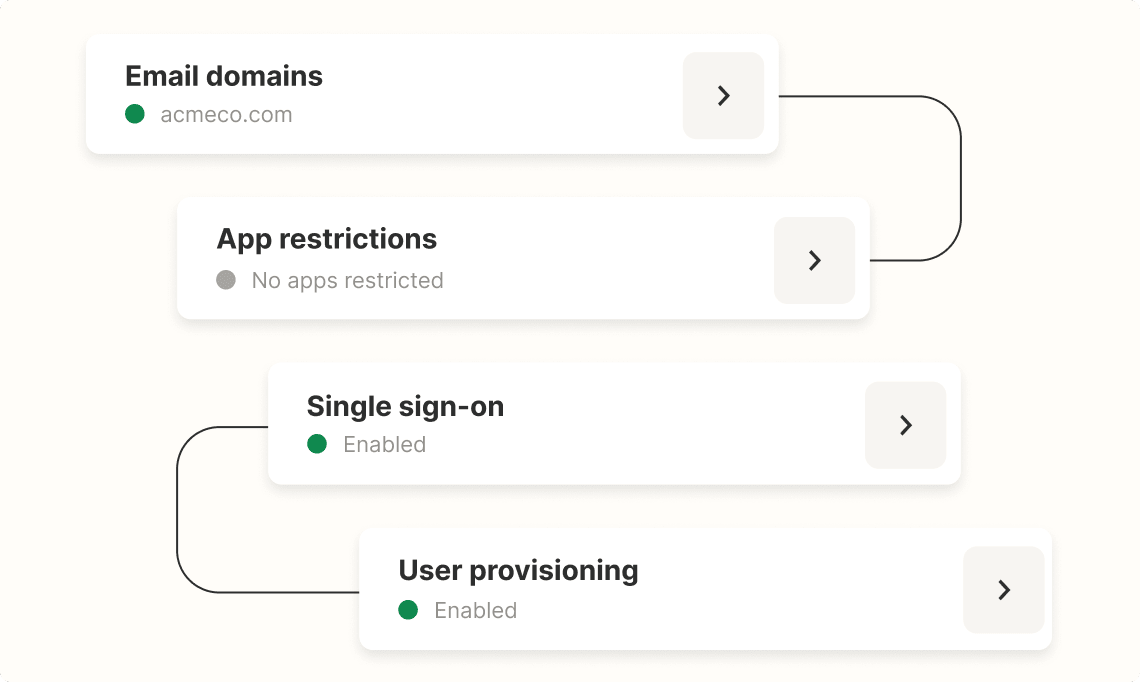Click the Email domains card heading
The height and width of the screenshot is (682, 1140).
click(x=223, y=75)
